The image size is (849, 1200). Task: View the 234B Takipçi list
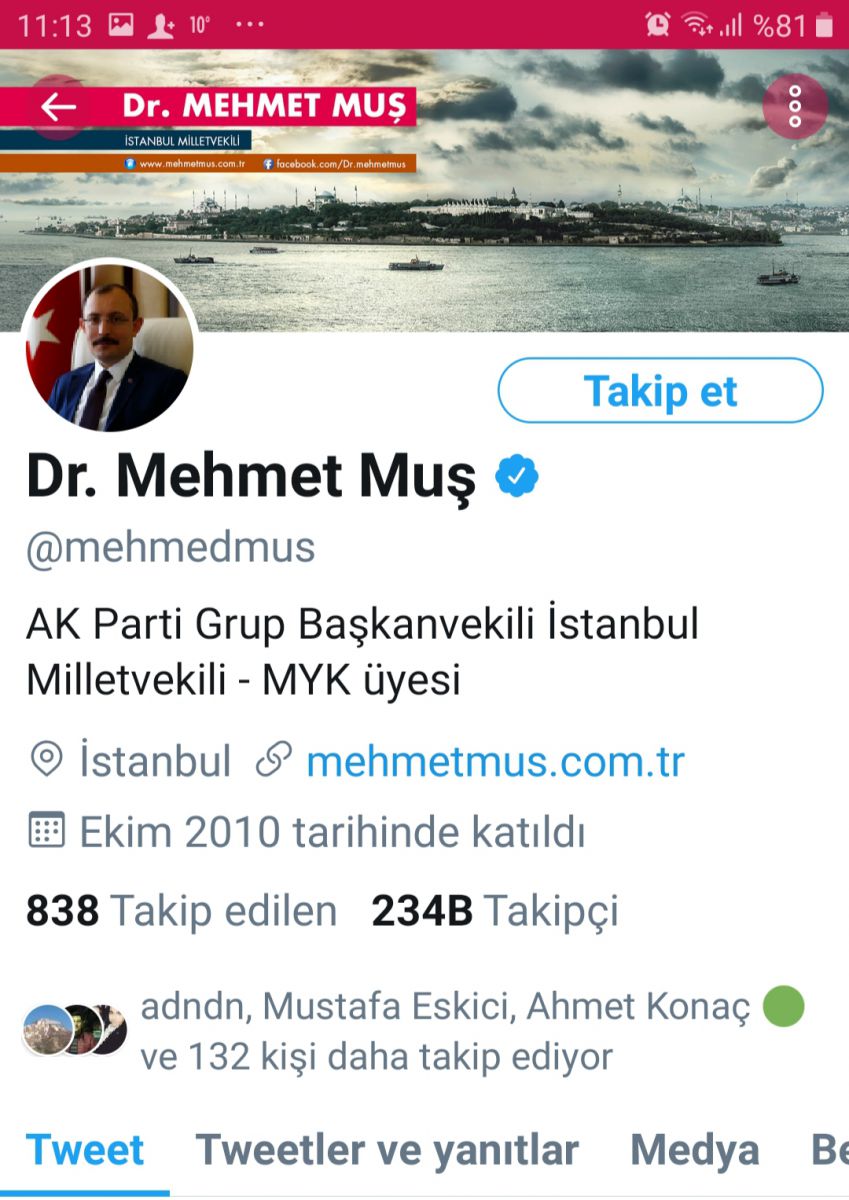tap(495, 911)
